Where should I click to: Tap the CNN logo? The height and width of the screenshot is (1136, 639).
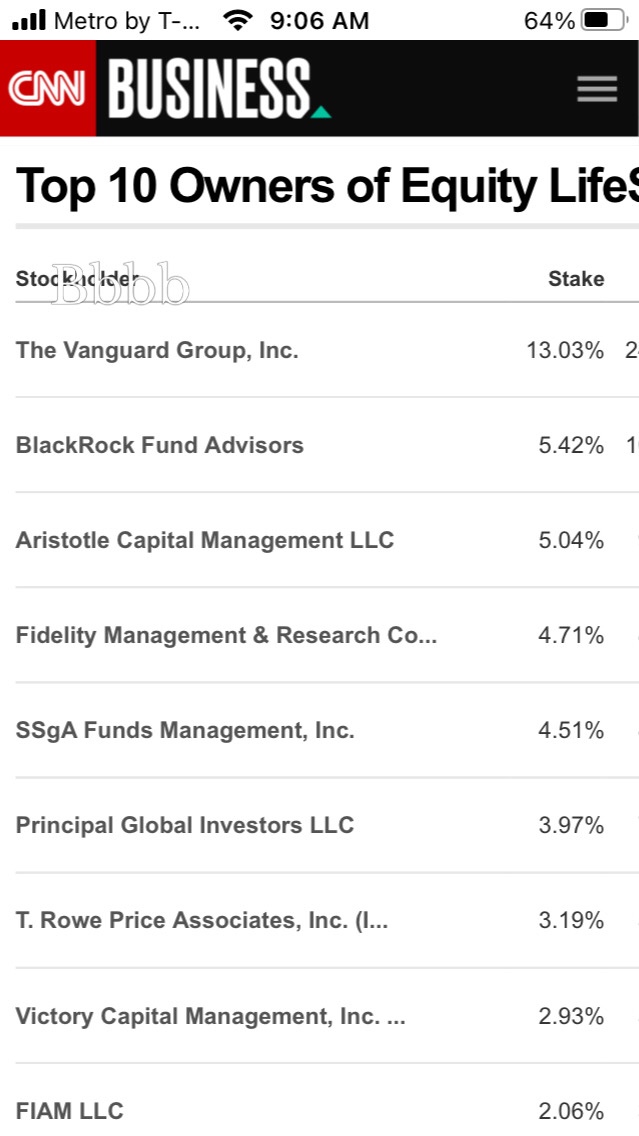(x=47, y=90)
